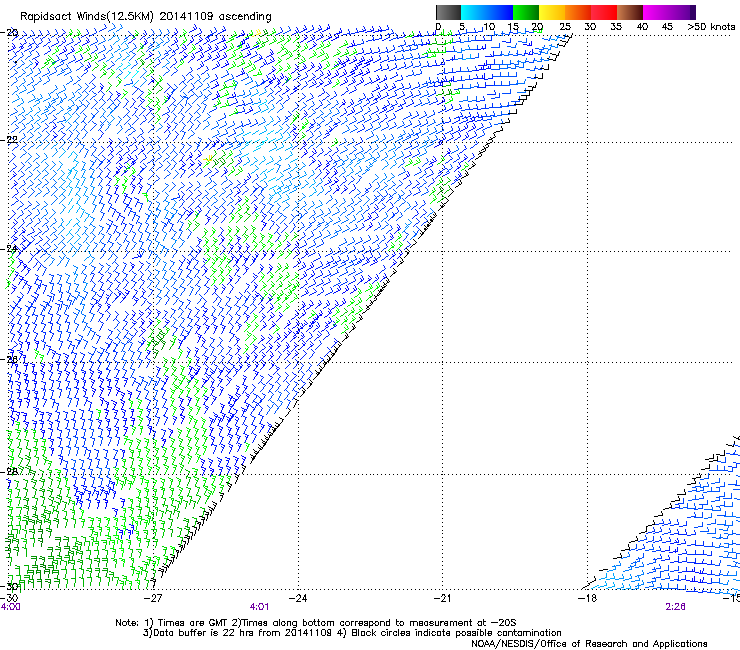Click the -24 latitude axis label

(x=9, y=249)
